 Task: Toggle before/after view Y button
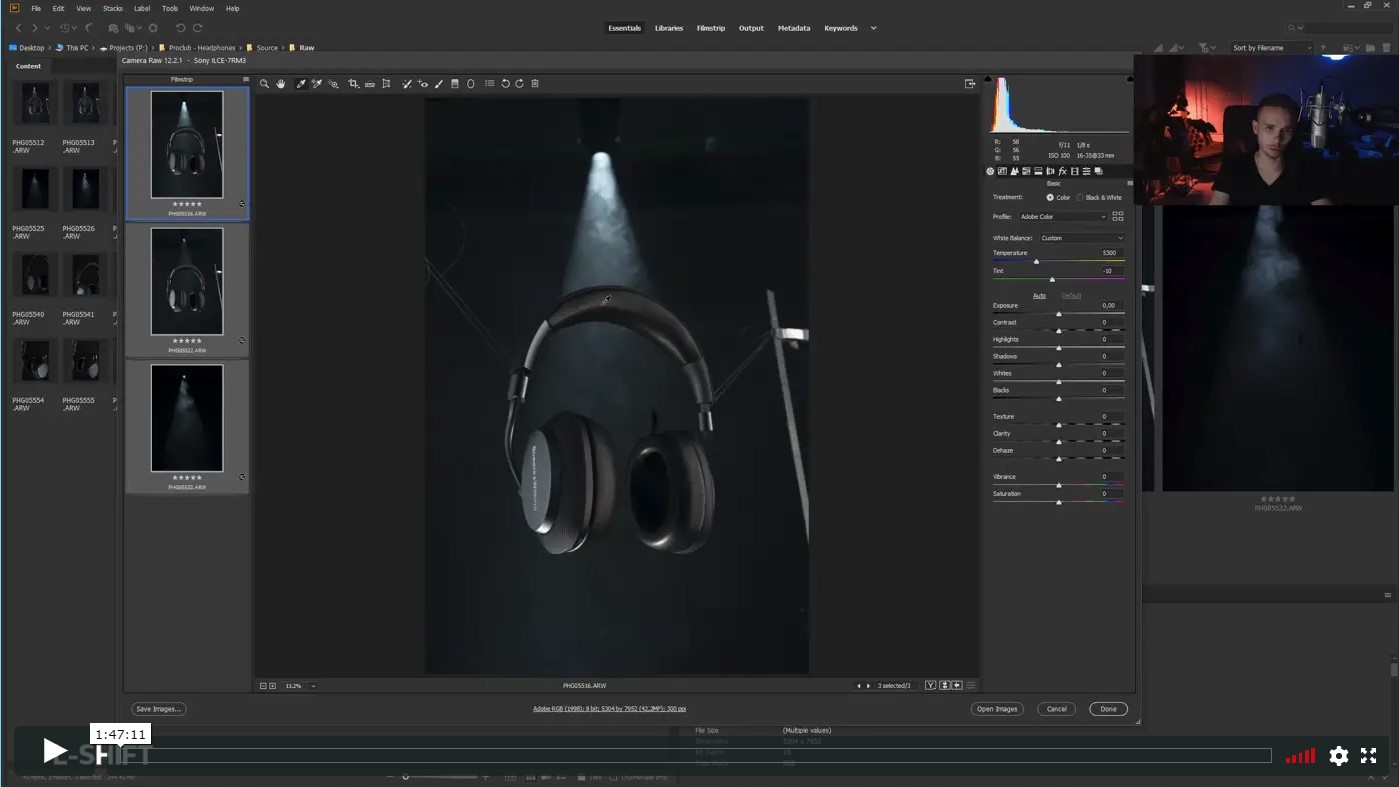coord(931,685)
